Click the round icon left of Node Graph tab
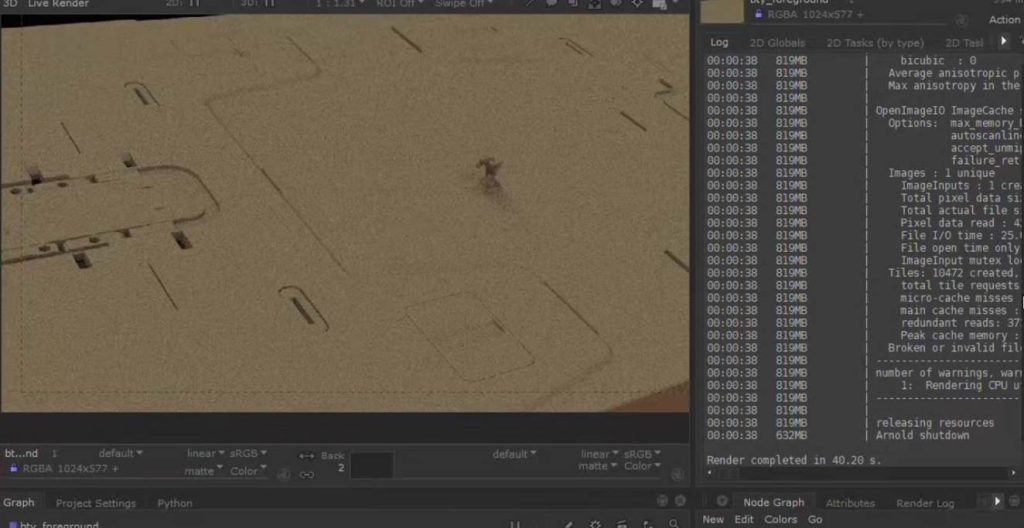The width and height of the screenshot is (1024, 528). point(722,501)
